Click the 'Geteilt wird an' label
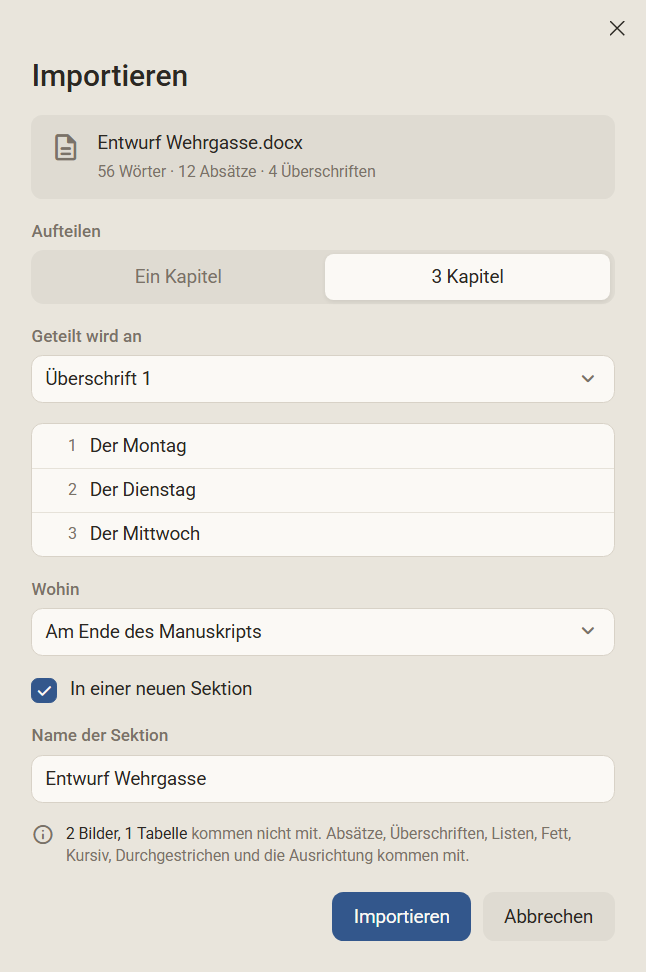 [87, 336]
